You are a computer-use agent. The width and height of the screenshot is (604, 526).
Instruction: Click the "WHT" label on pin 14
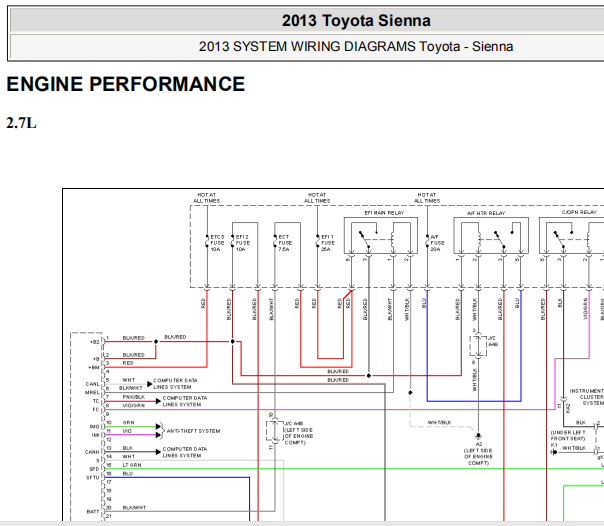pos(129,456)
